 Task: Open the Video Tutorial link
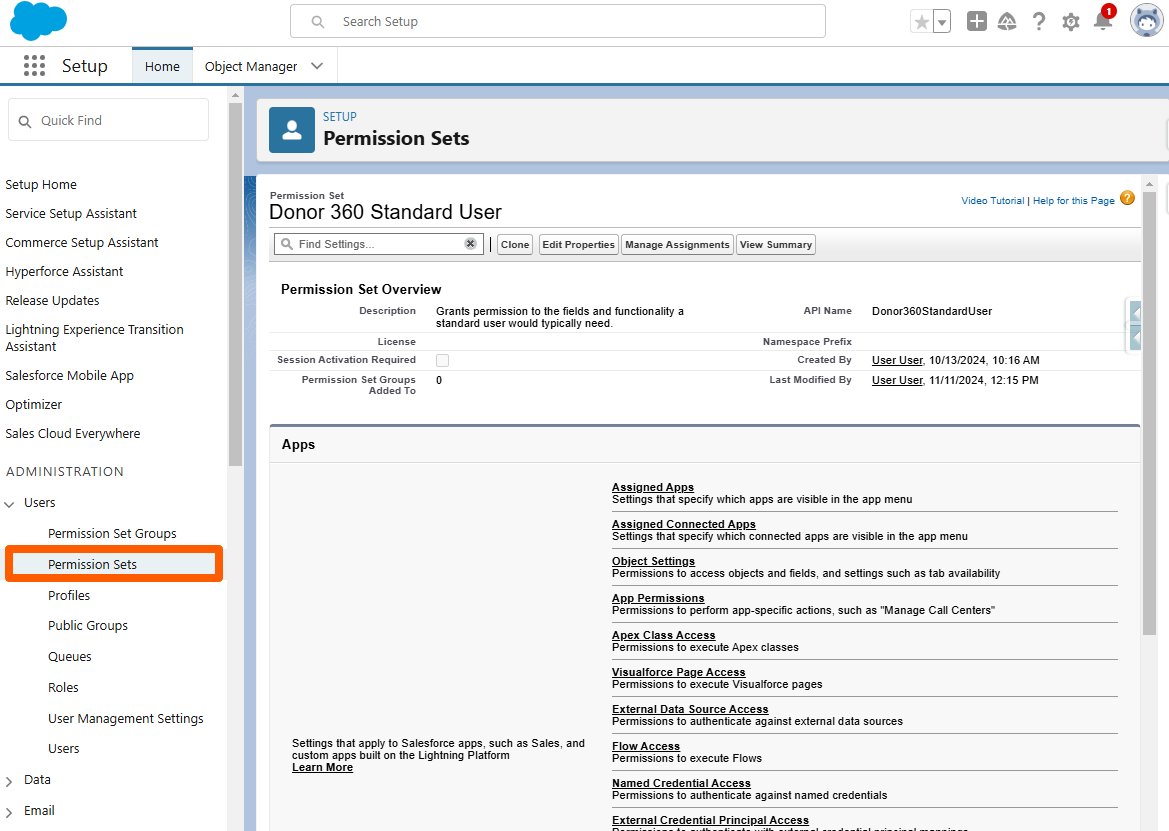(992, 200)
